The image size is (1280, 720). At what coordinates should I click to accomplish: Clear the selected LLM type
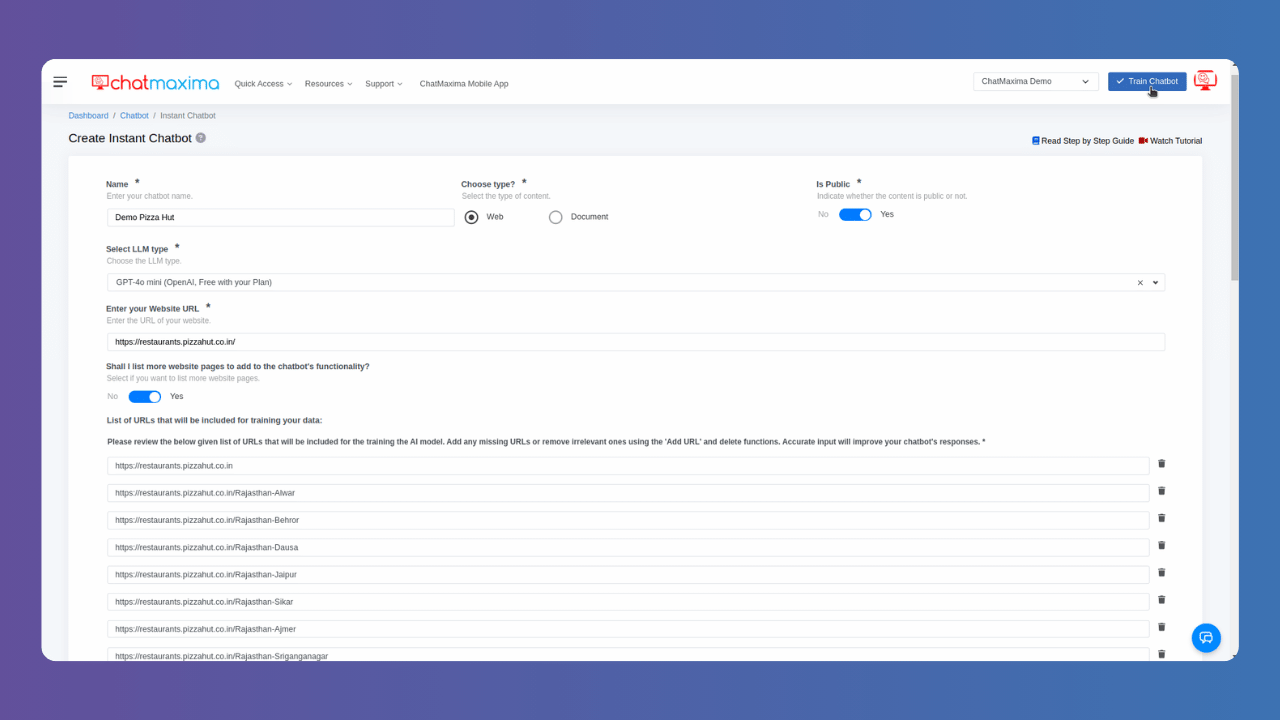point(1140,283)
